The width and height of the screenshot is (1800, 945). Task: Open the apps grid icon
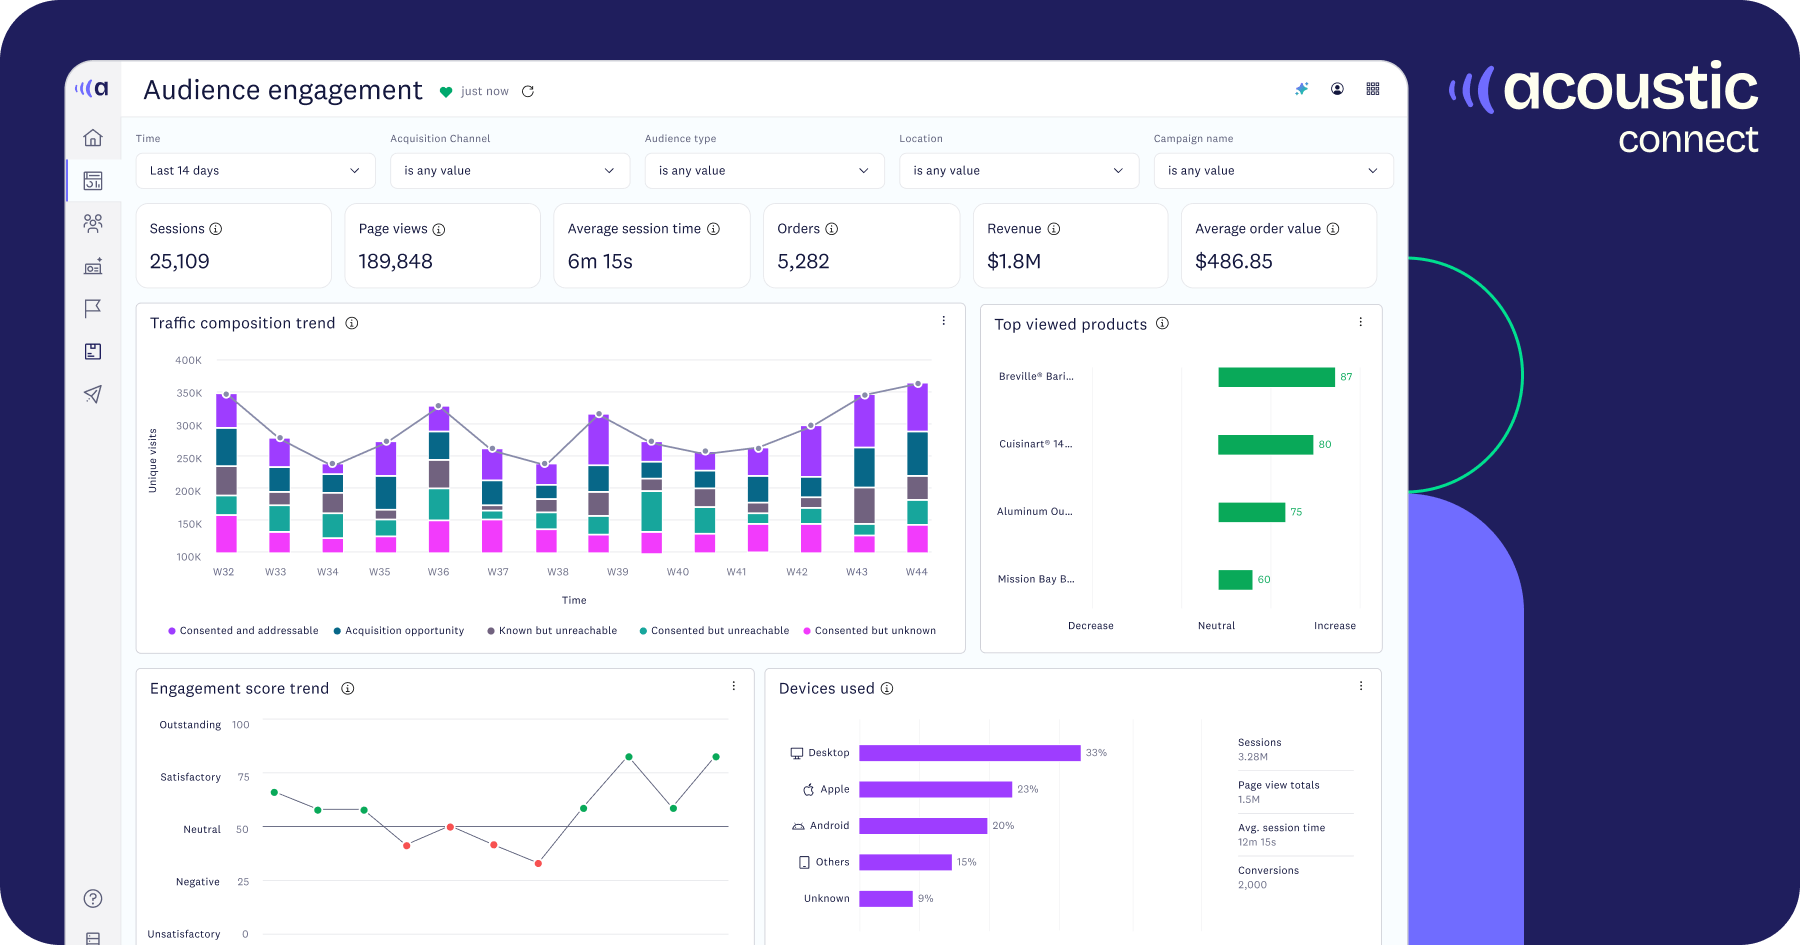(1373, 89)
